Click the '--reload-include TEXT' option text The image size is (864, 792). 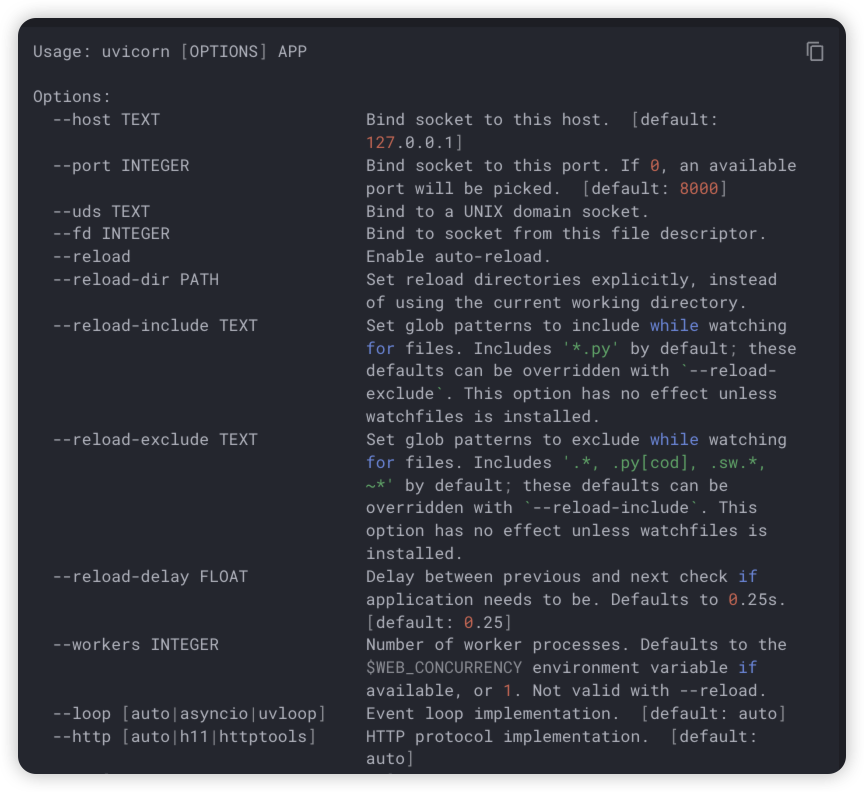click(x=155, y=325)
